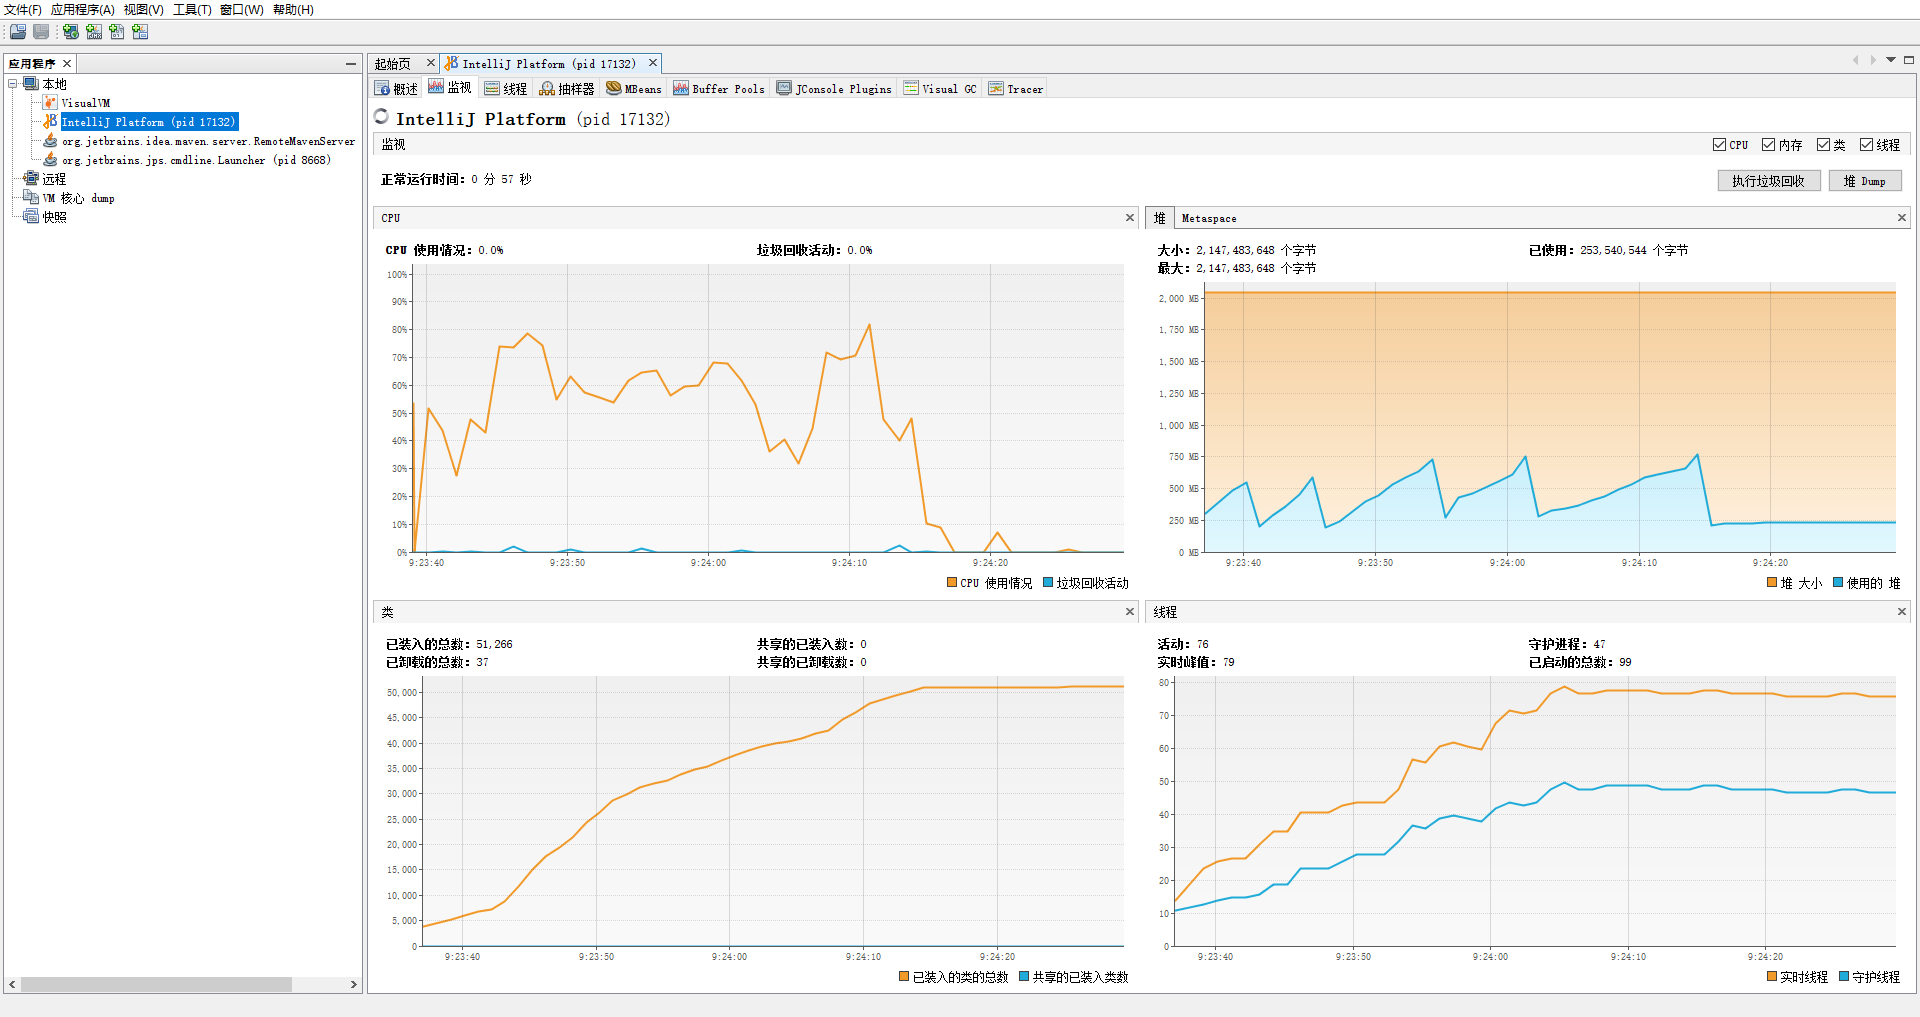This screenshot has height=1017, width=1920.
Task: Close the 类 chart panel
Action: tap(1130, 612)
